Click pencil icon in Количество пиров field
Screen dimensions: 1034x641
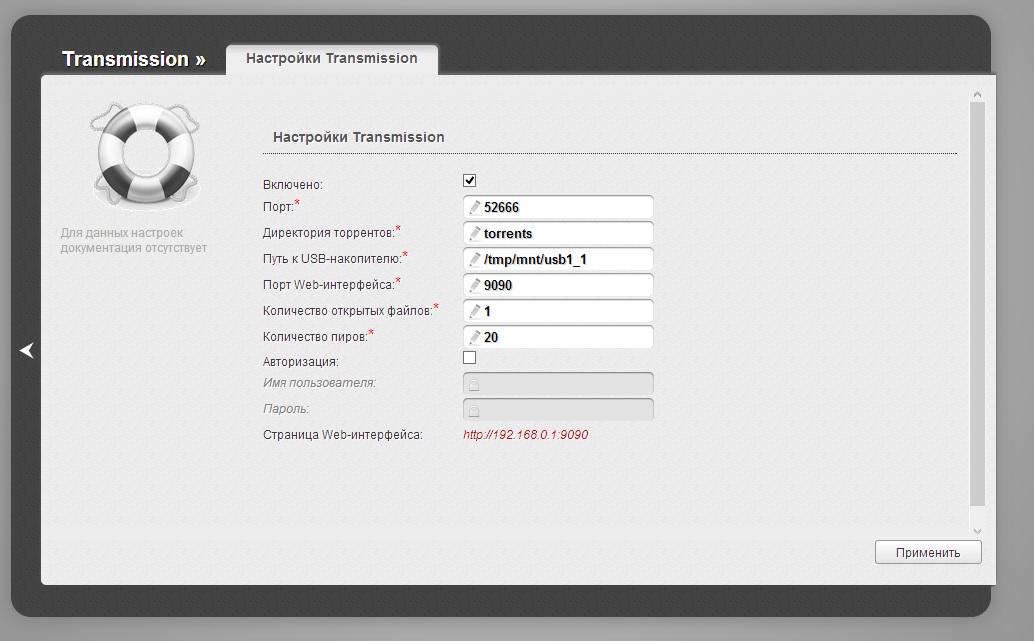[x=475, y=338]
